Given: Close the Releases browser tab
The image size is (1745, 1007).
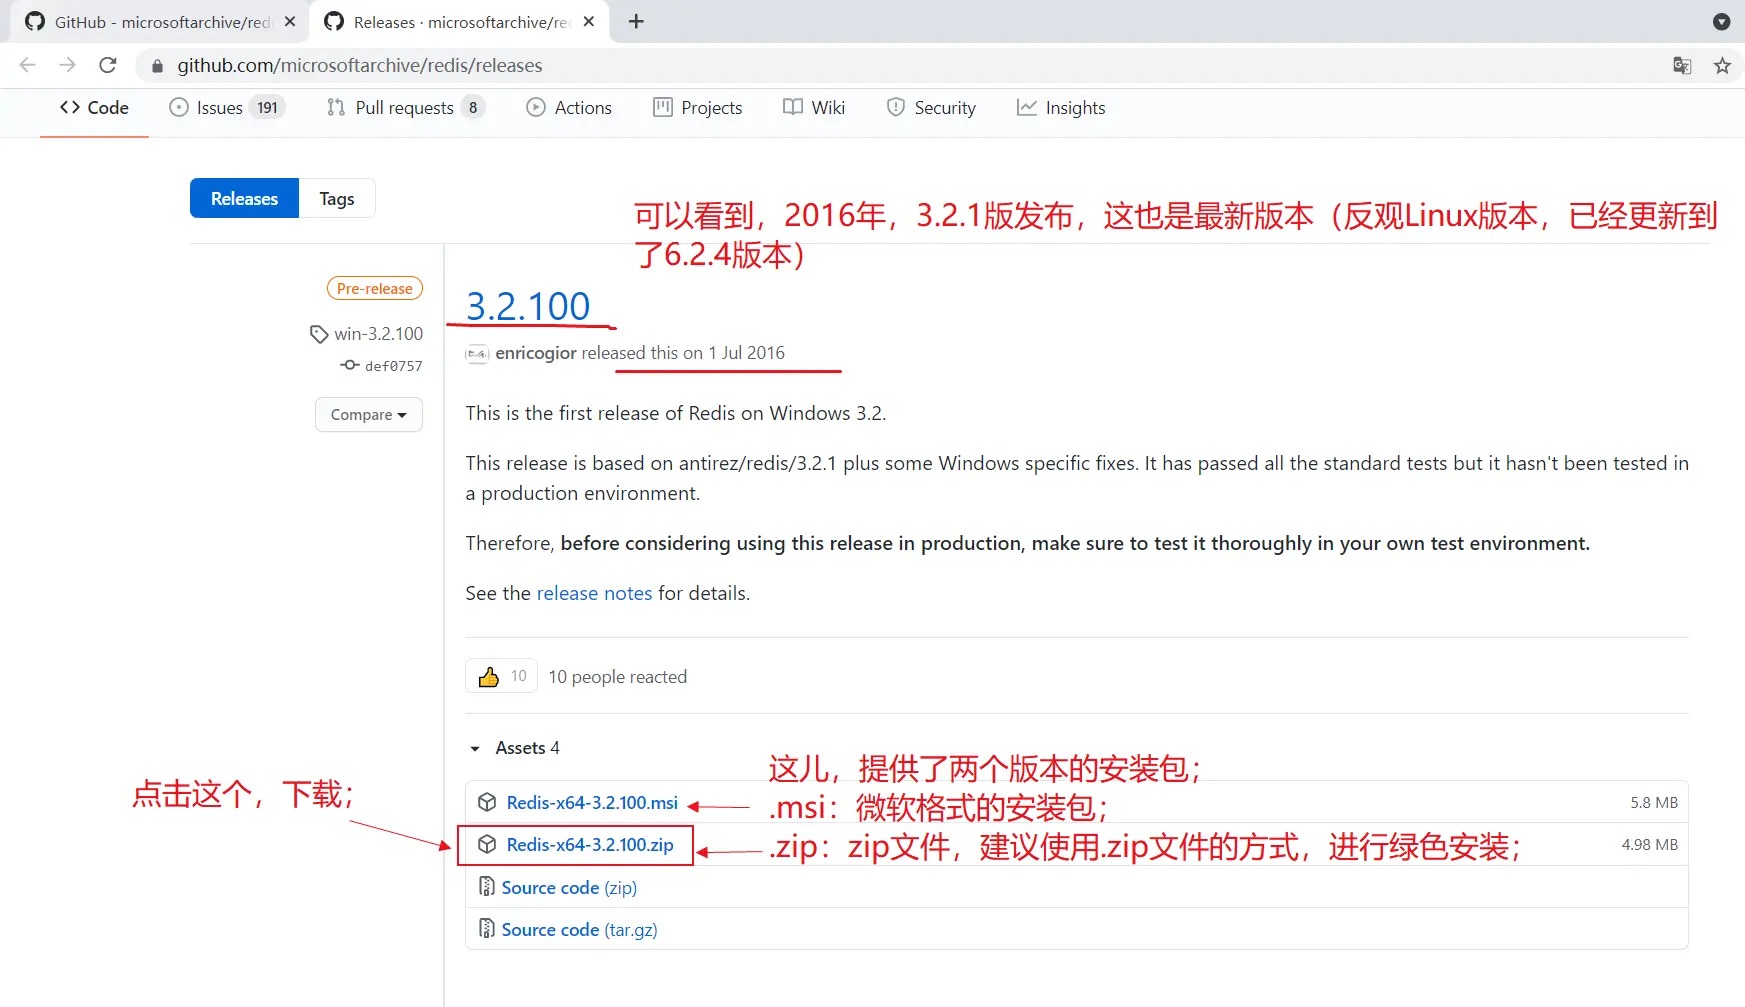Looking at the screenshot, I should (x=589, y=21).
